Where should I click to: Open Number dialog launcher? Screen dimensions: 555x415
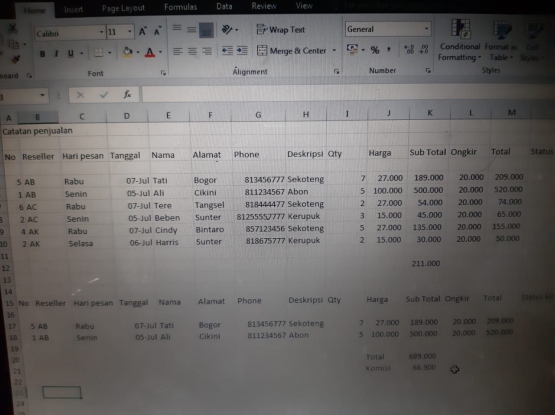click(x=428, y=70)
